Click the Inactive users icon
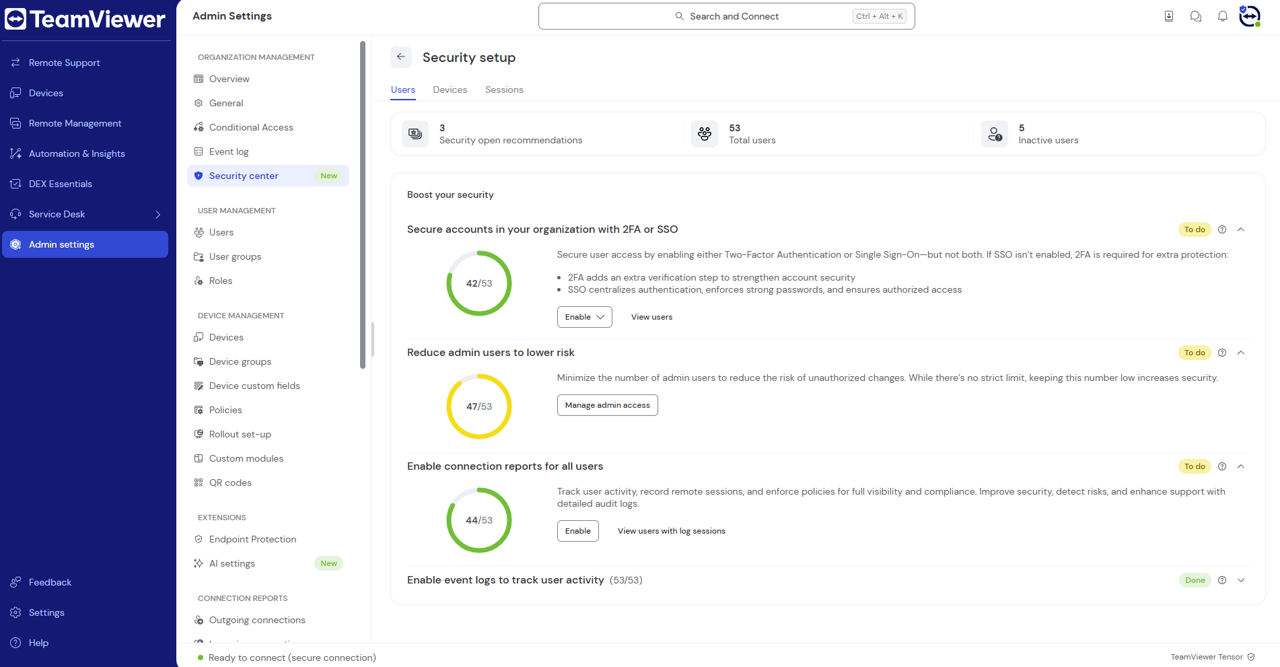 [x=994, y=134]
